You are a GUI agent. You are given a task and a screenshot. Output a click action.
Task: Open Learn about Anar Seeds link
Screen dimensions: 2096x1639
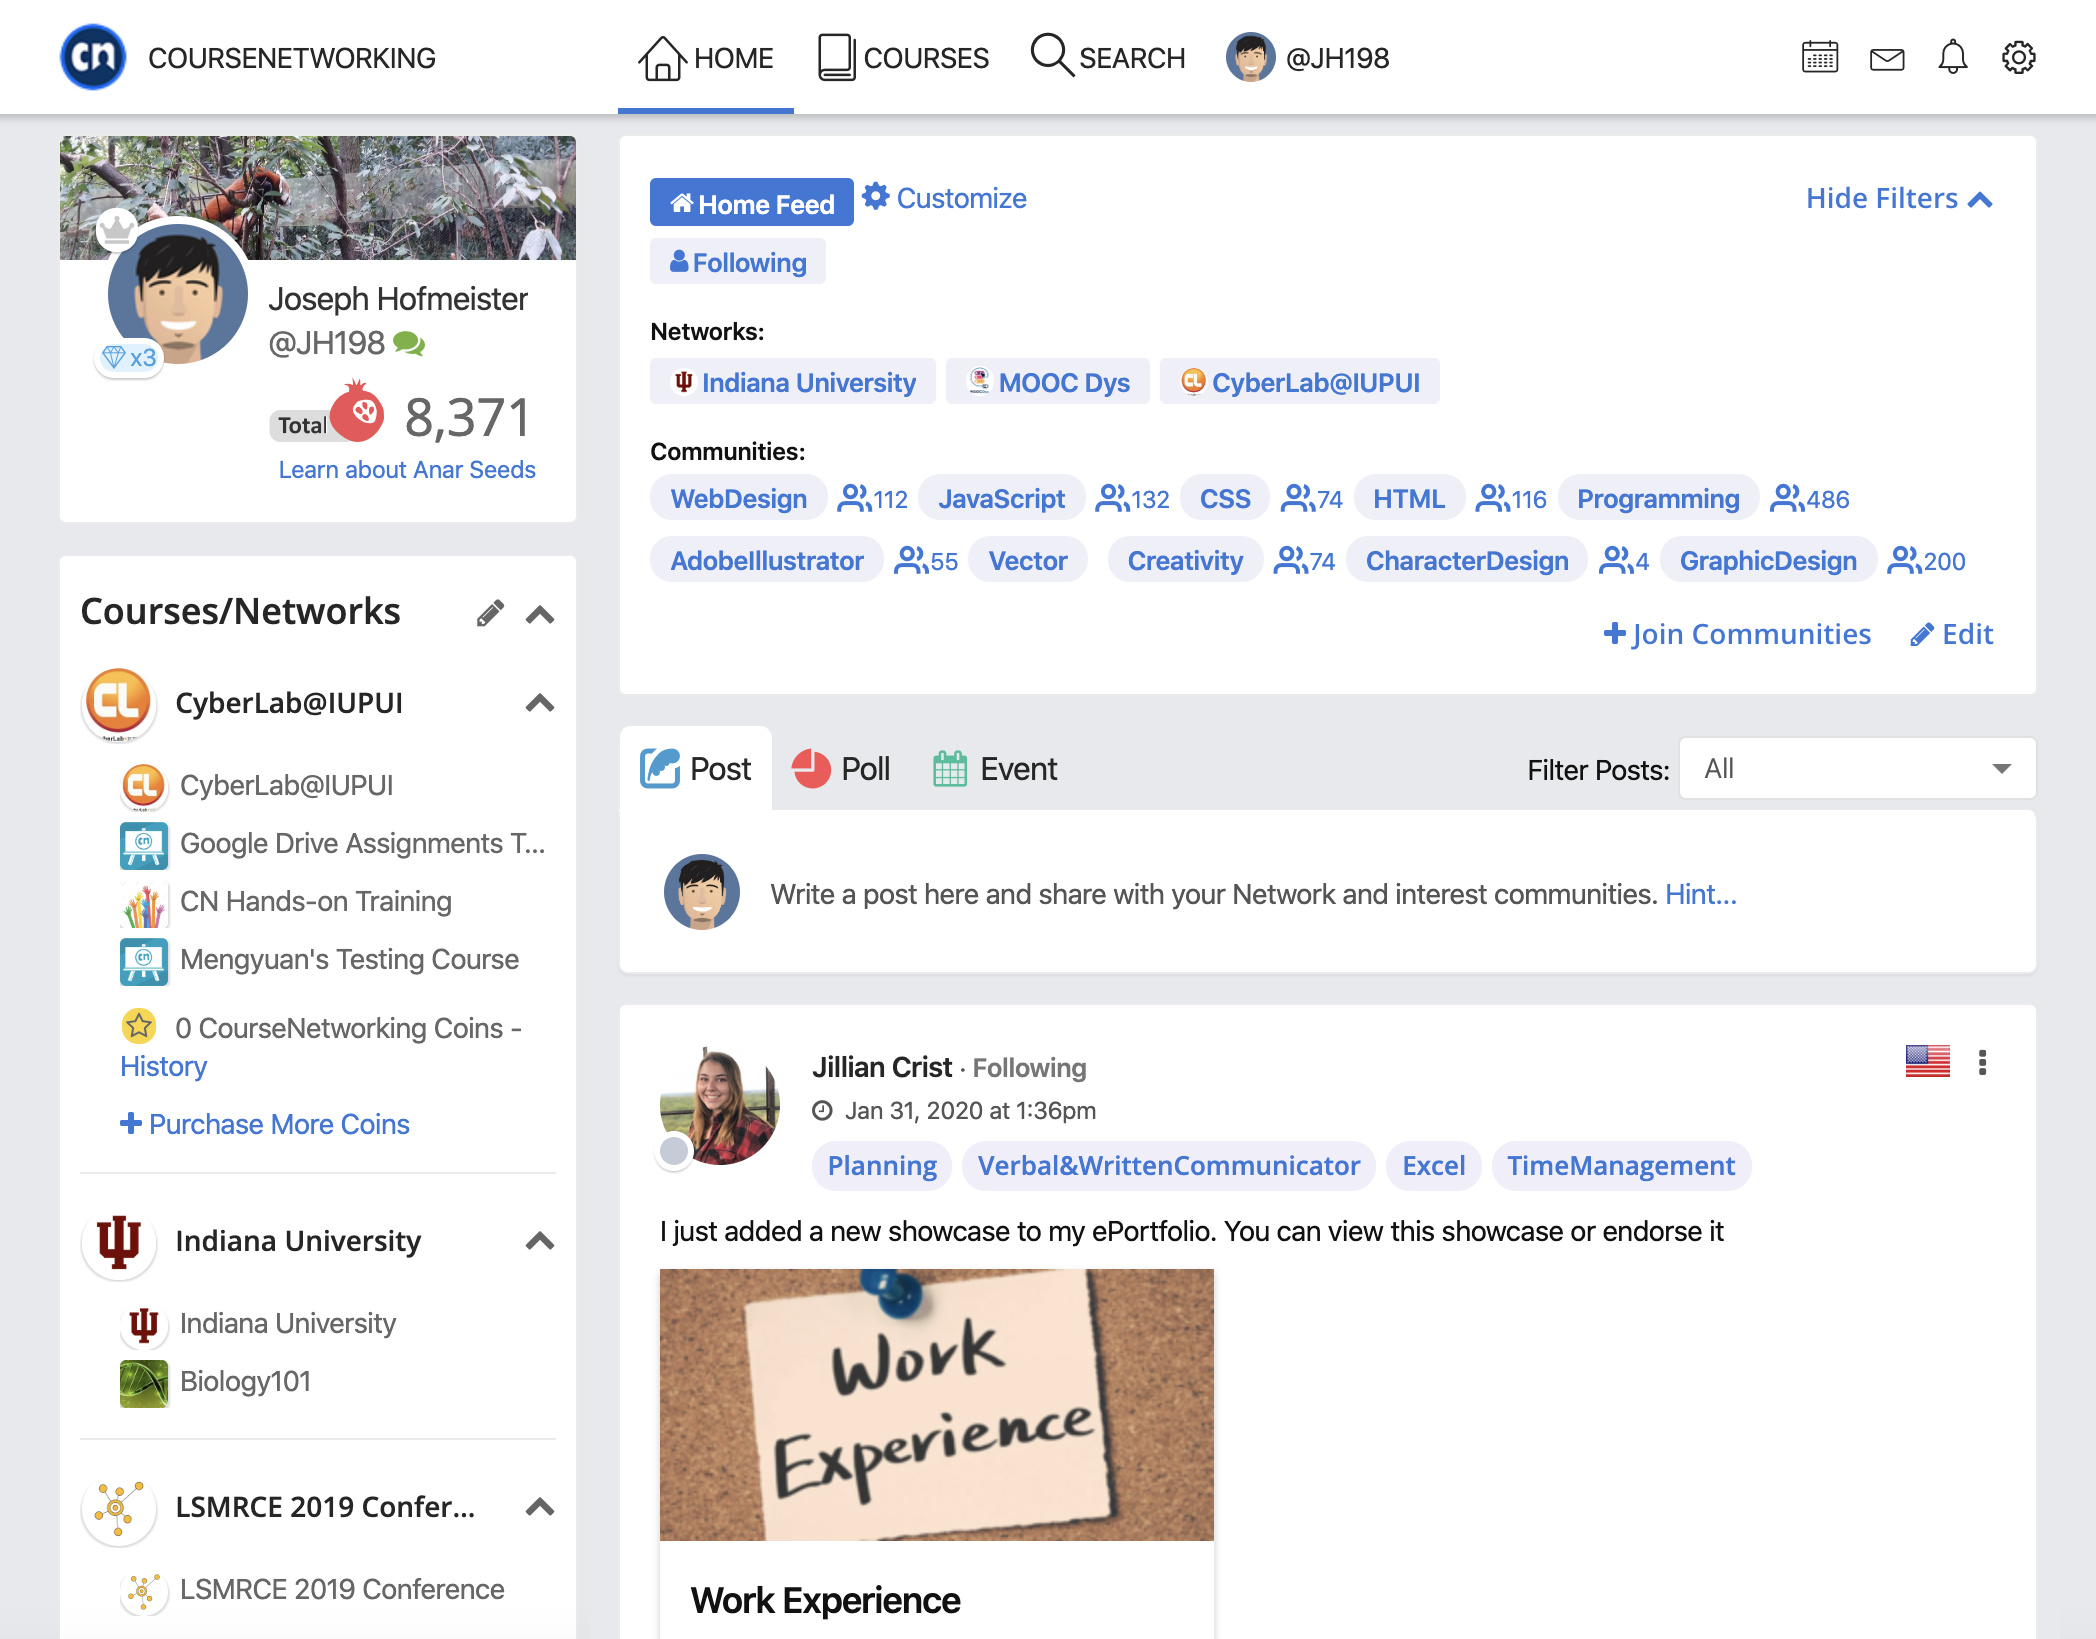click(406, 470)
